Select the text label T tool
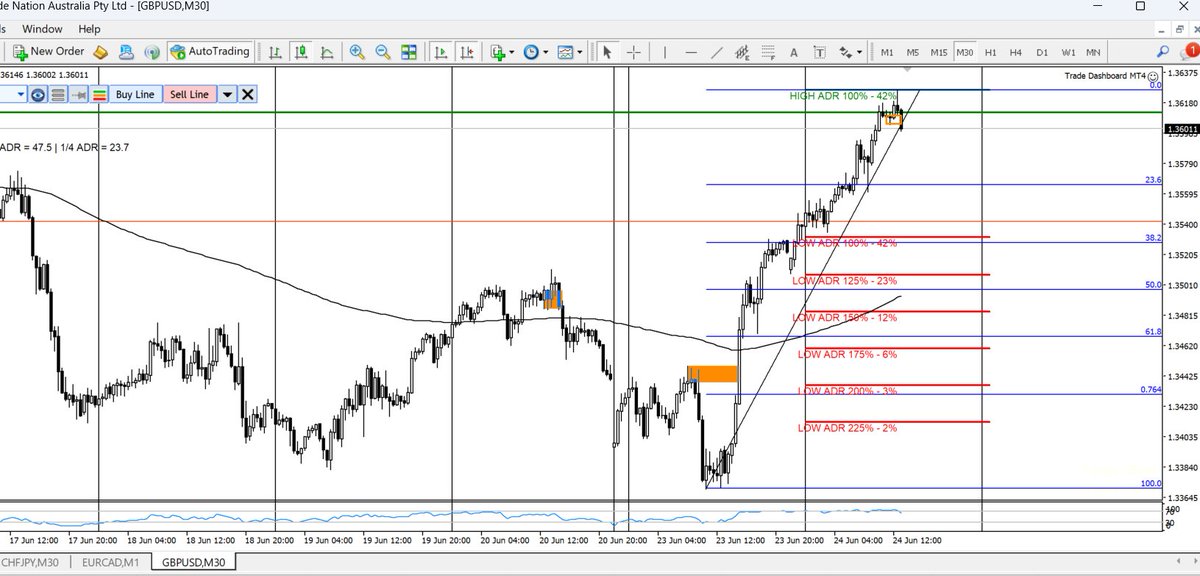This screenshot has height=576, width=1200. (822, 51)
